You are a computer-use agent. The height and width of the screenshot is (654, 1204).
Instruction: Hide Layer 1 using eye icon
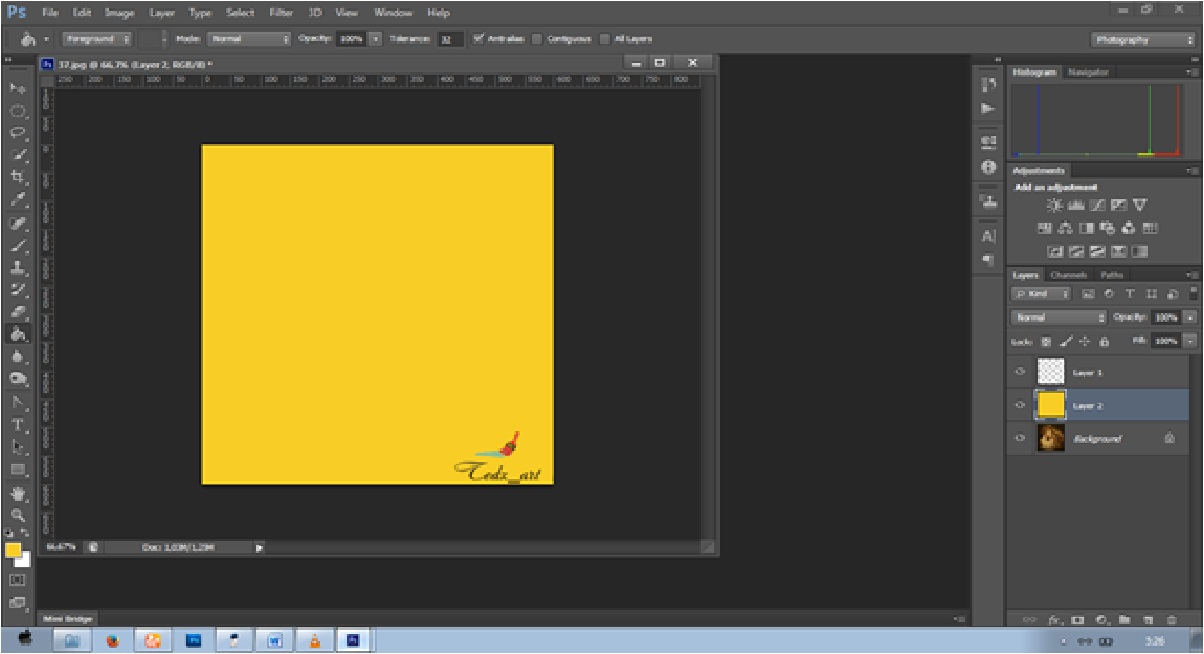tap(1020, 372)
